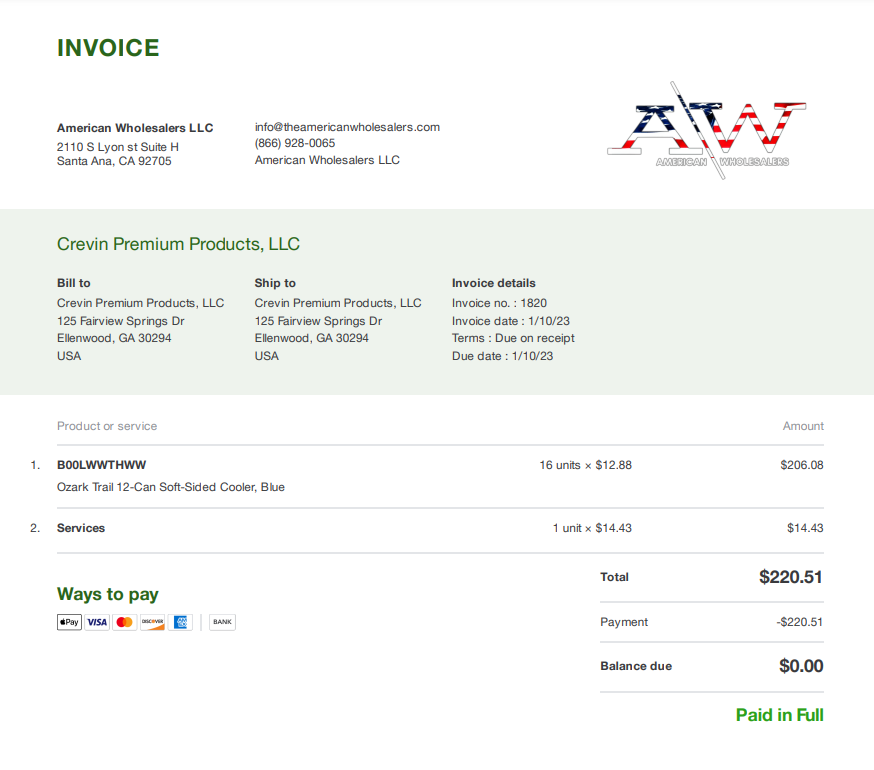Click the Total label
Viewport: 874px width, 770px height.
(x=614, y=577)
